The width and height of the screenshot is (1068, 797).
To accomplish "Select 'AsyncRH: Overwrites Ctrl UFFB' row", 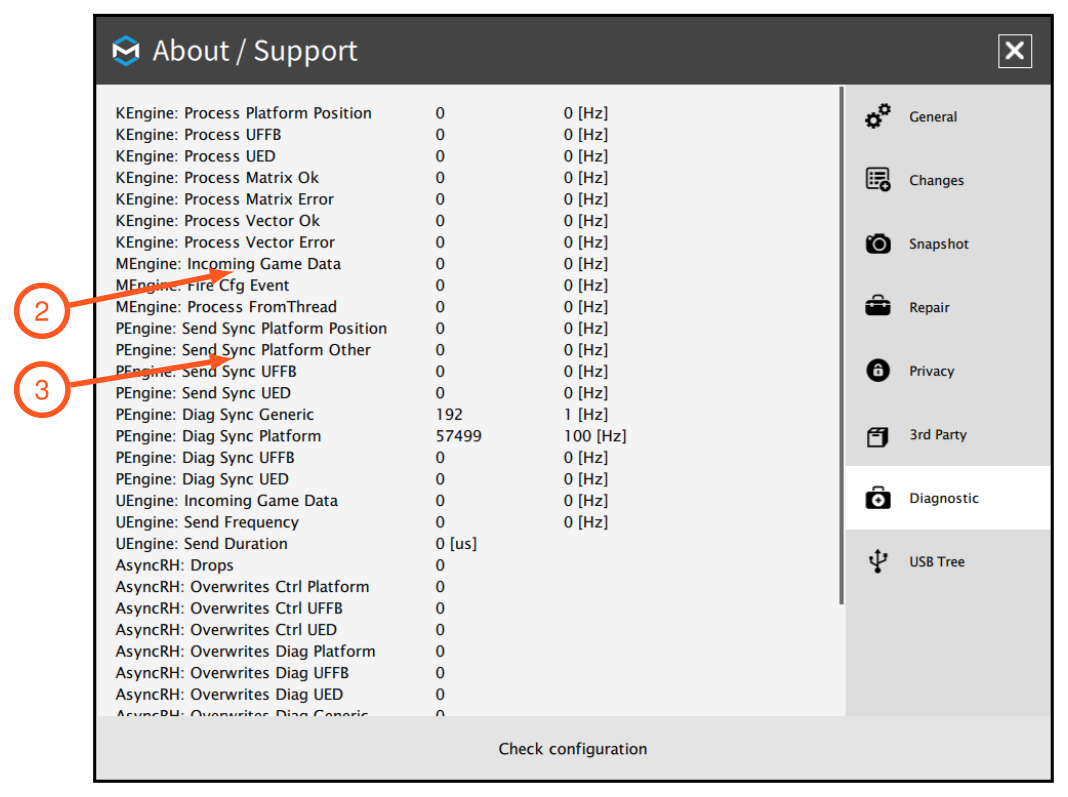I will tap(280, 608).
